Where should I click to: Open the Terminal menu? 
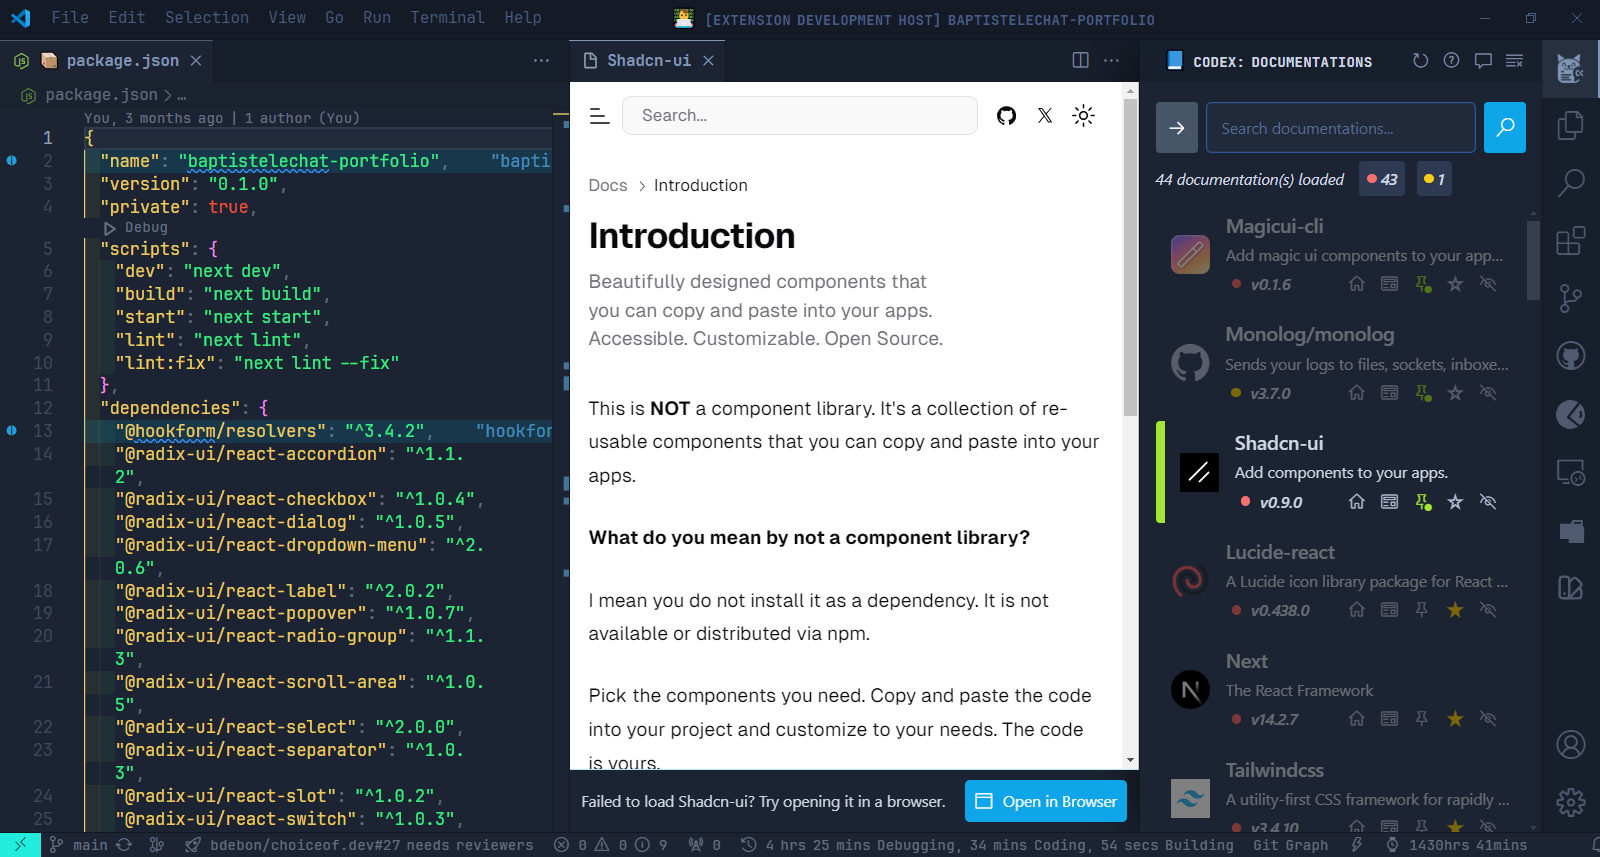[x=447, y=18]
